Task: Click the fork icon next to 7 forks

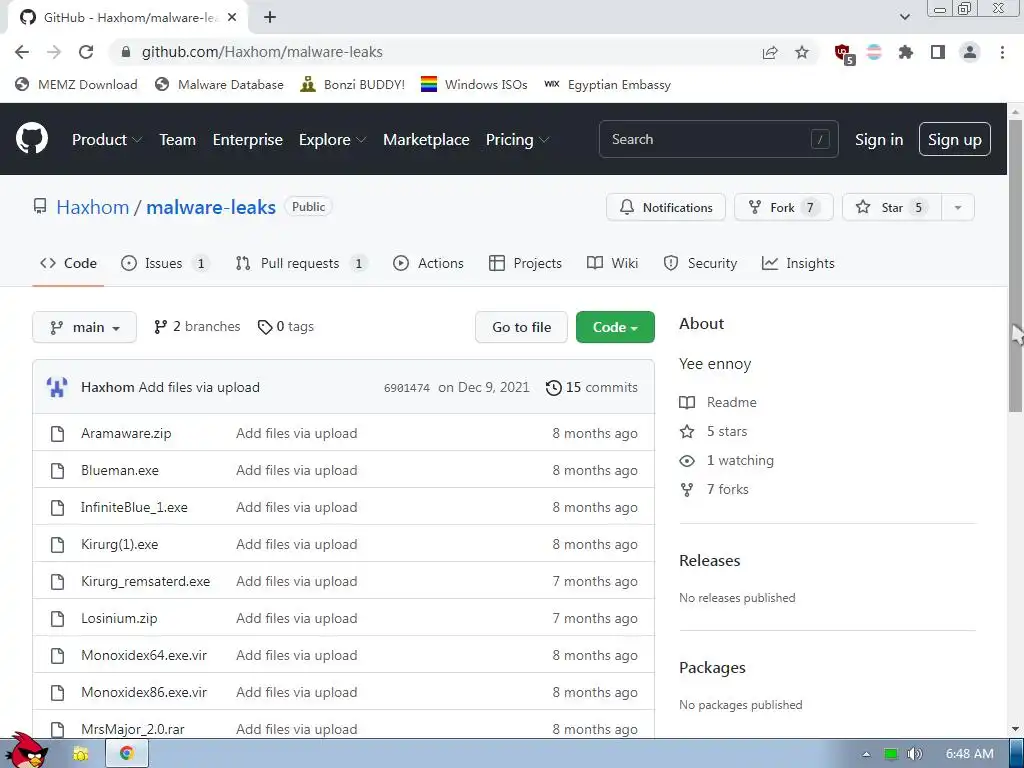Action: (687, 490)
